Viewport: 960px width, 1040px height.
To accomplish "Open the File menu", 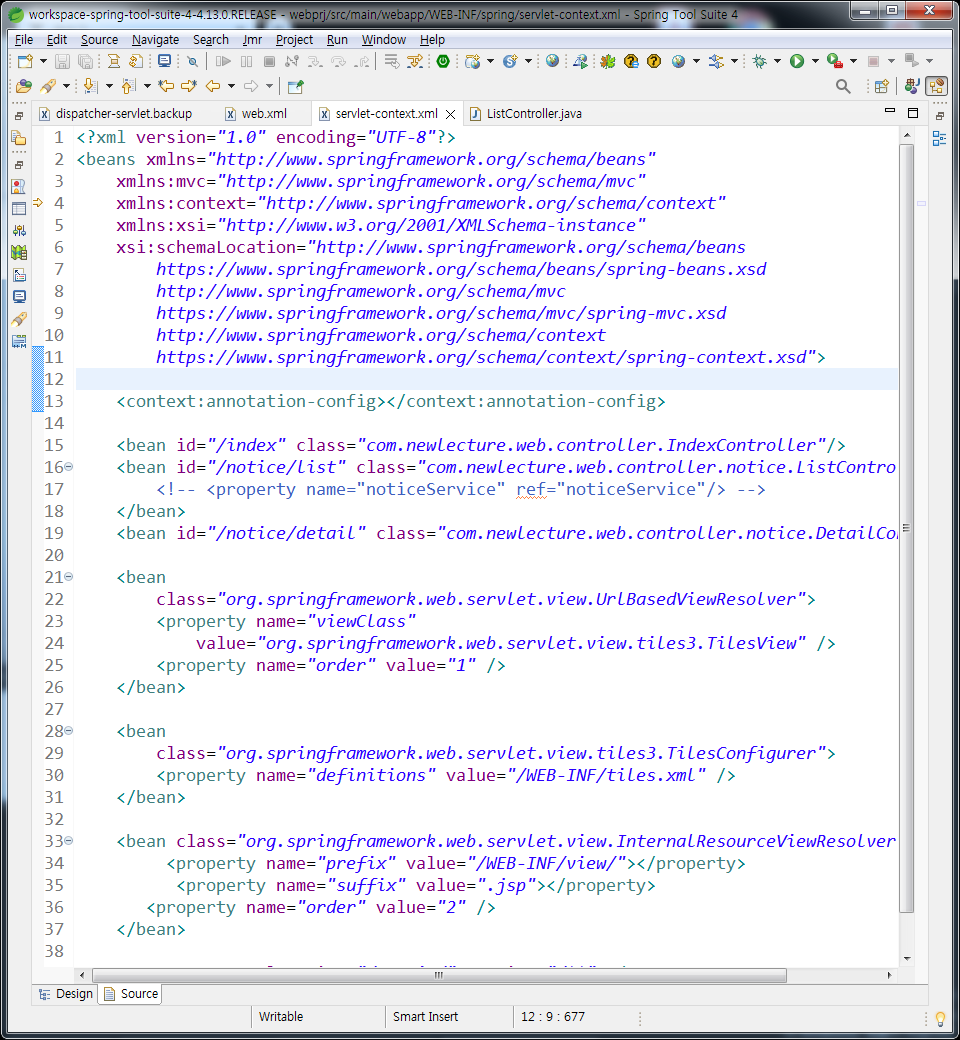I will (24, 40).
